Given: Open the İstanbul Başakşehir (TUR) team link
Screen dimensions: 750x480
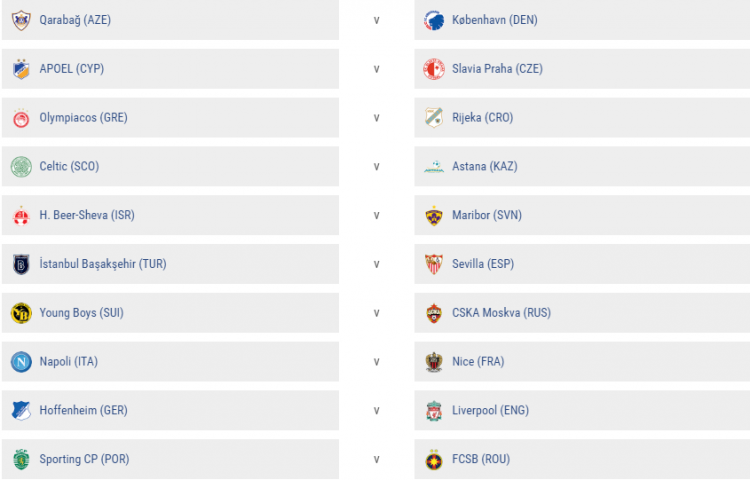Looking at the screenshot, I should pyautogui.click(x=103, y=264).
